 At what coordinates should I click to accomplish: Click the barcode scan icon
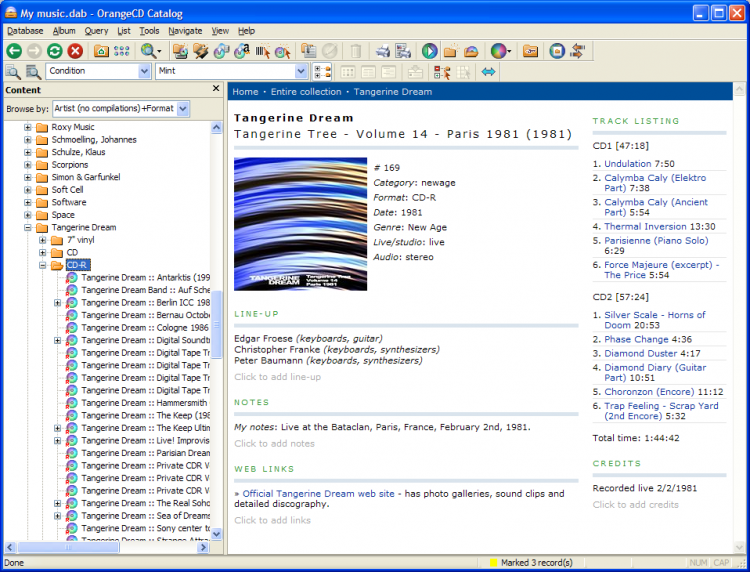(x=262, y=51)
